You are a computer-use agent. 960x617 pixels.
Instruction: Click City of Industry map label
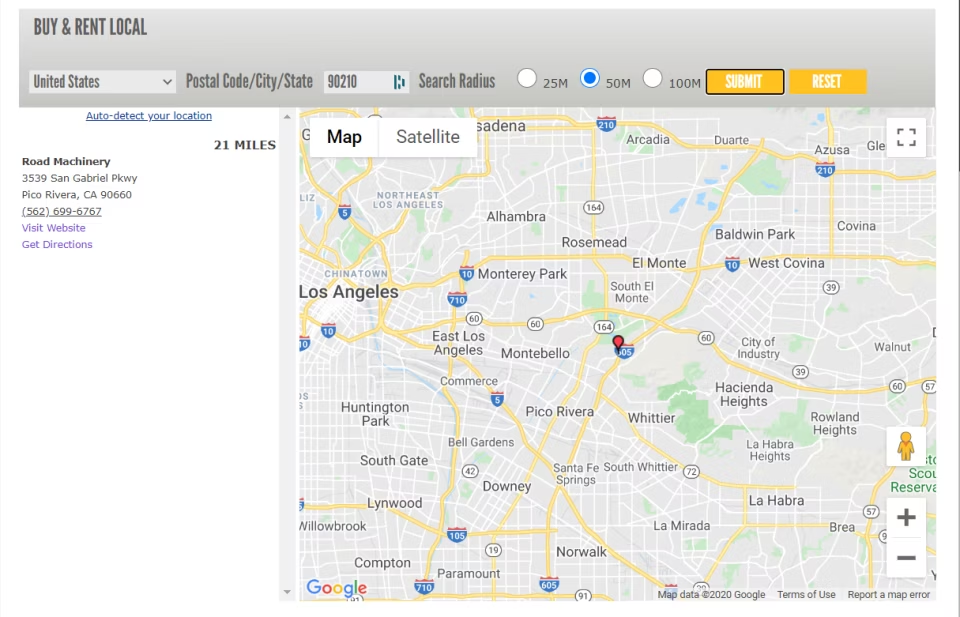758,348
